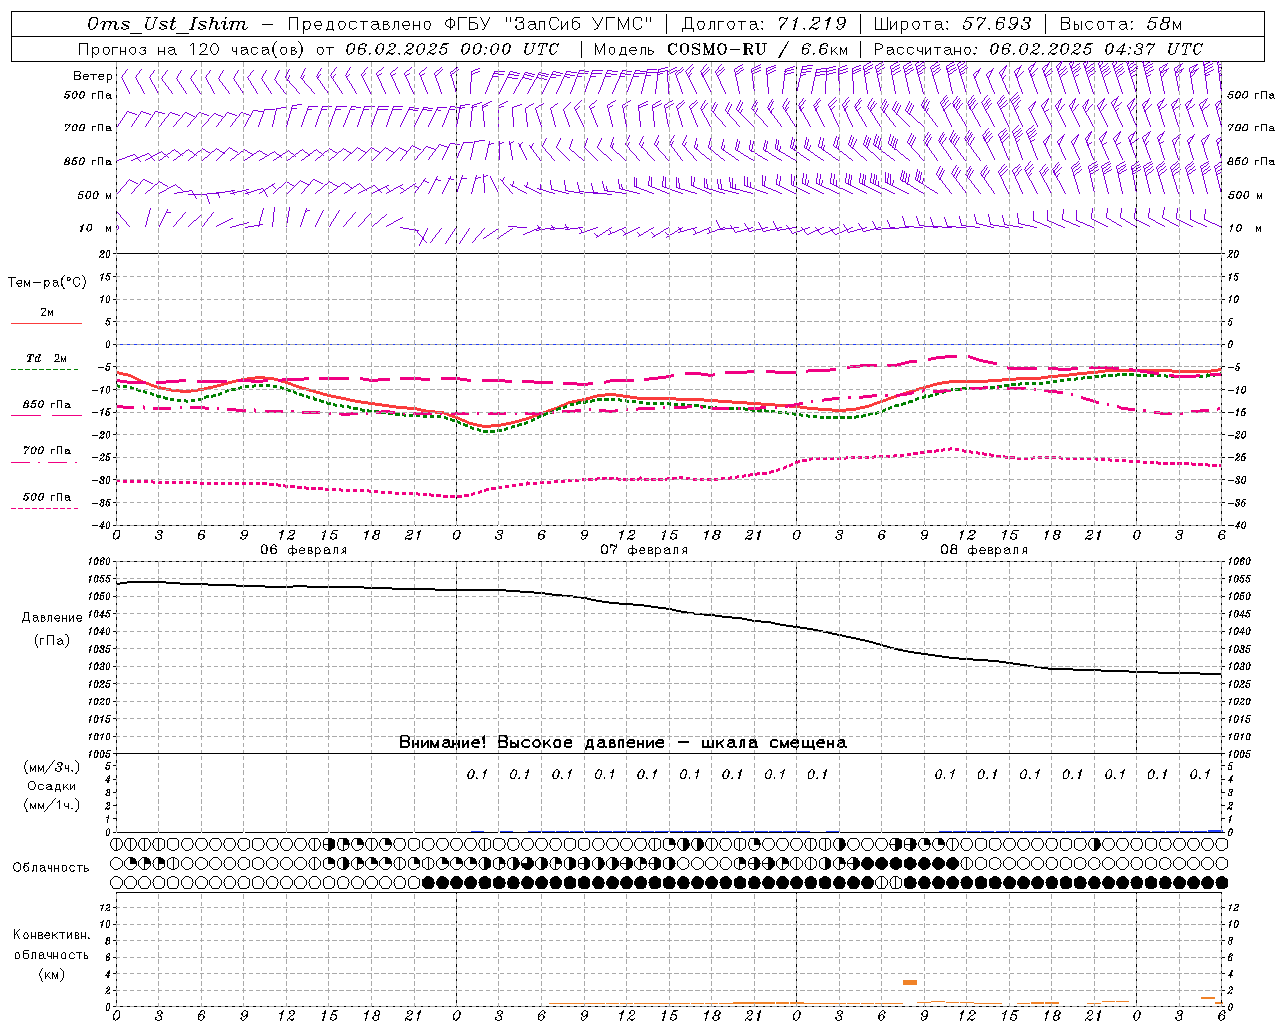Click the black pressure curve line
The width and height of the screenshot is (1280, 1024).
click(x=670, y=607)
